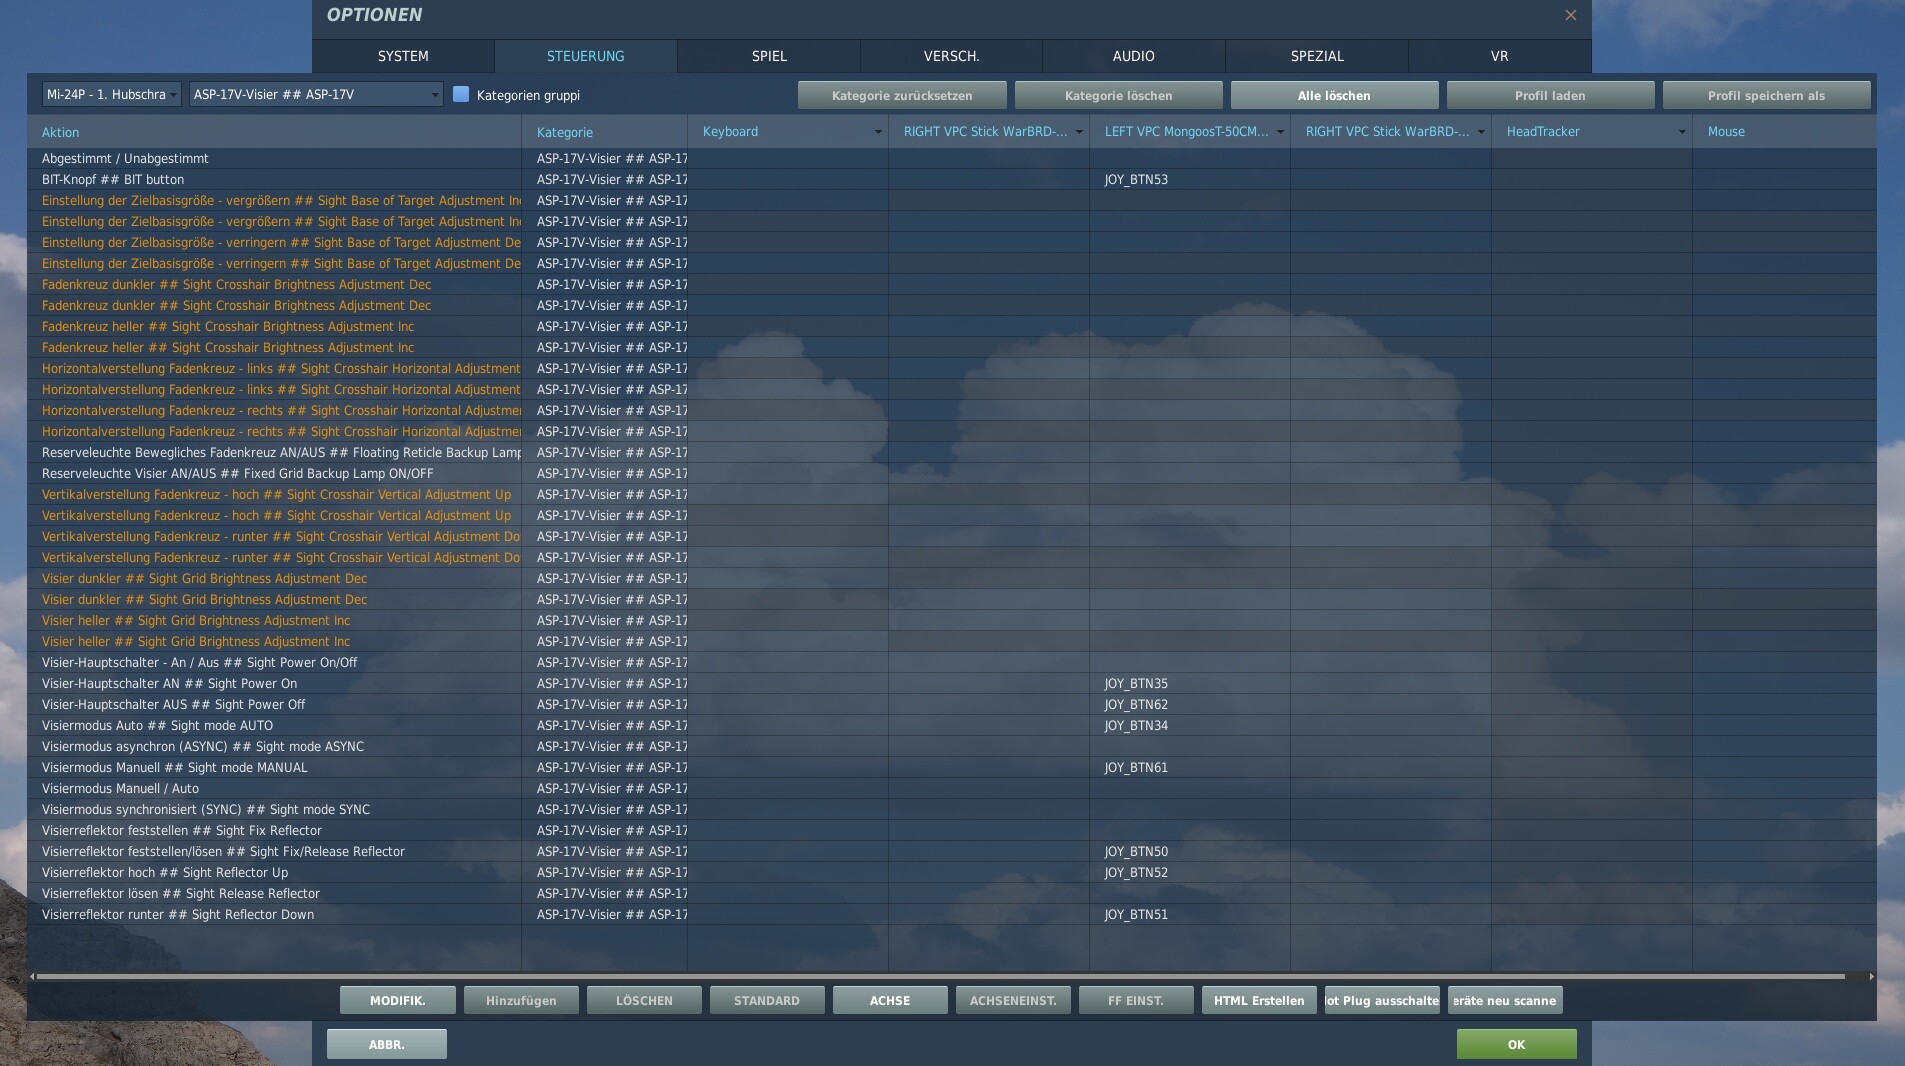Select the Visierreflektor feststellen/lösen row
The image size is (1905, 1066).
point(951,852)
